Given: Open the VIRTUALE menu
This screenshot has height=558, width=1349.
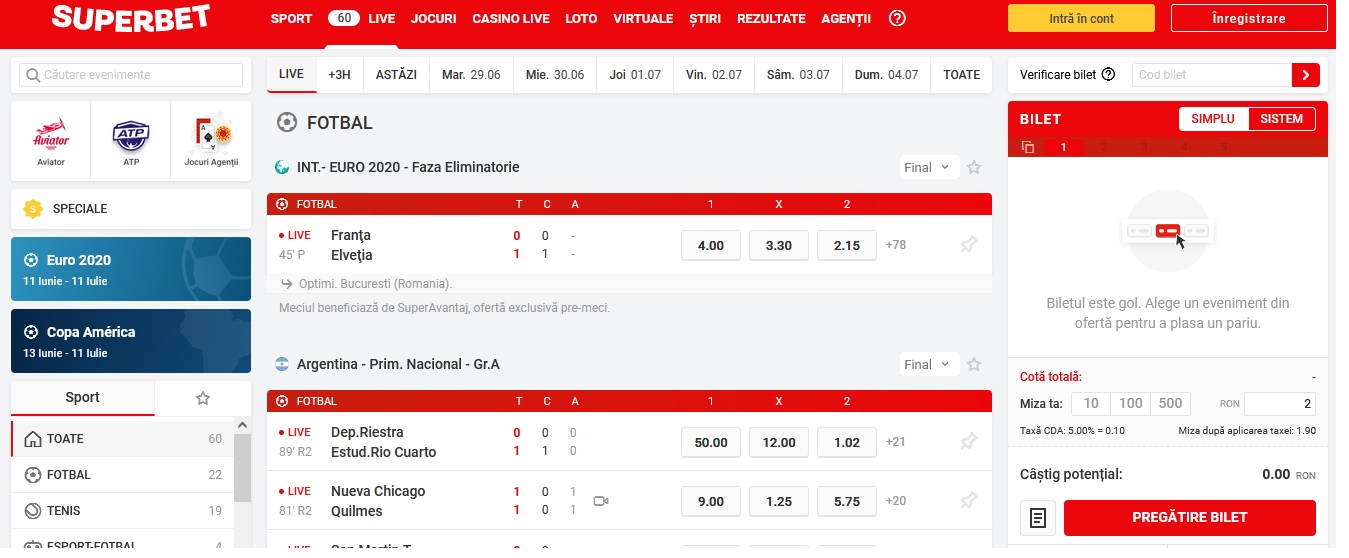Looking at the screenshot, I should (x=643, y=18).
